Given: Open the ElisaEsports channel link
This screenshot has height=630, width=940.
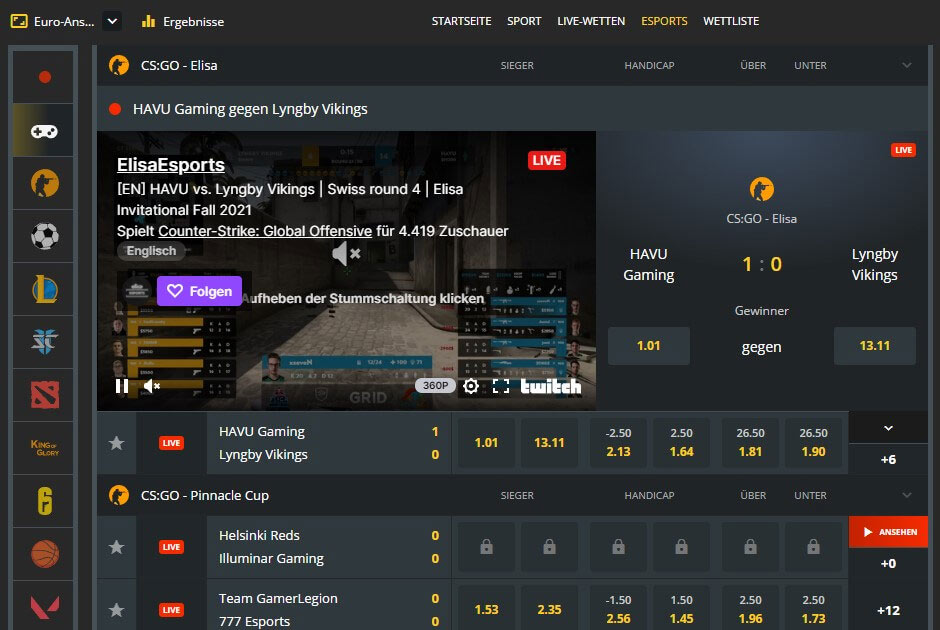Looking at the screenshot, I should click(x=170, y=165).
